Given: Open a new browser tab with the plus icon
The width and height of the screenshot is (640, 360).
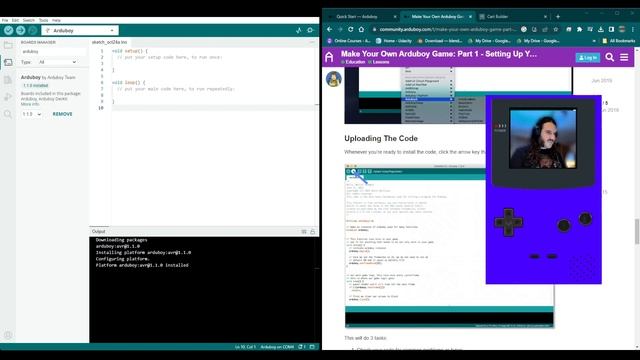Looking at the screenshot, I should click(x=558, y=17).
